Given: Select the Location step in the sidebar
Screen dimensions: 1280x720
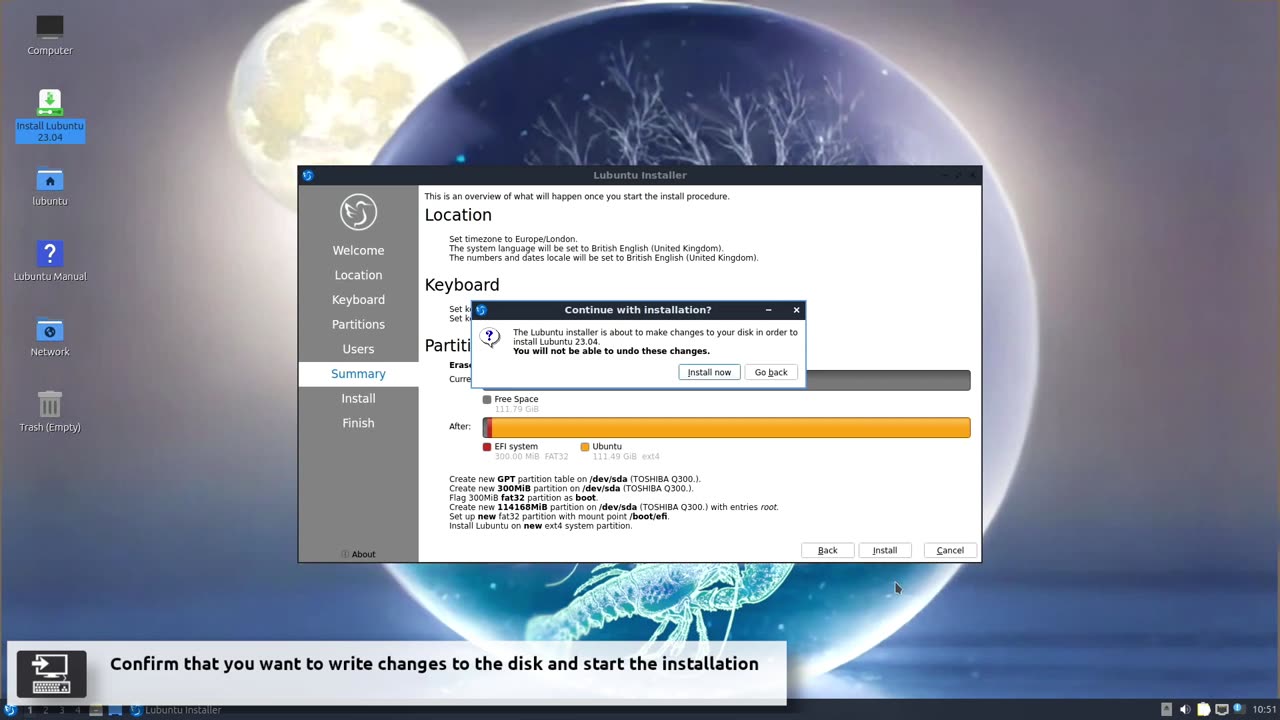Looking at the screenshot, I should [358, 275].
